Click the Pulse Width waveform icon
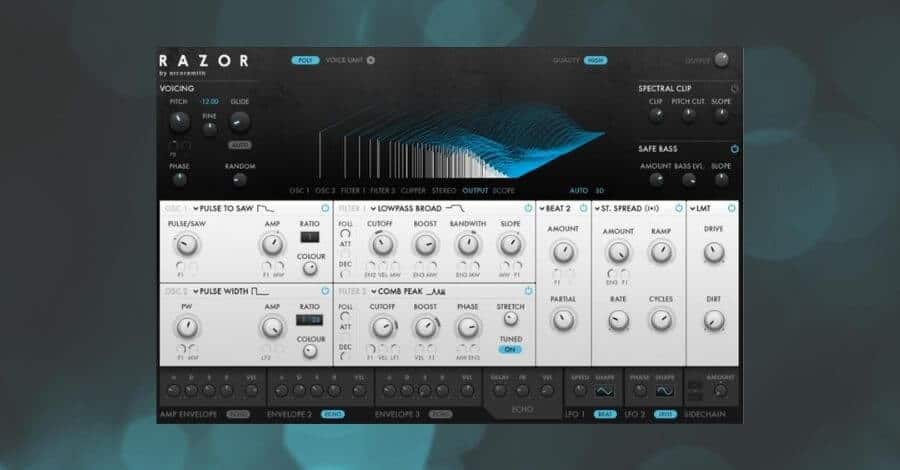The image size is (900, 470). pyautogui.click(x=259, y=292)
